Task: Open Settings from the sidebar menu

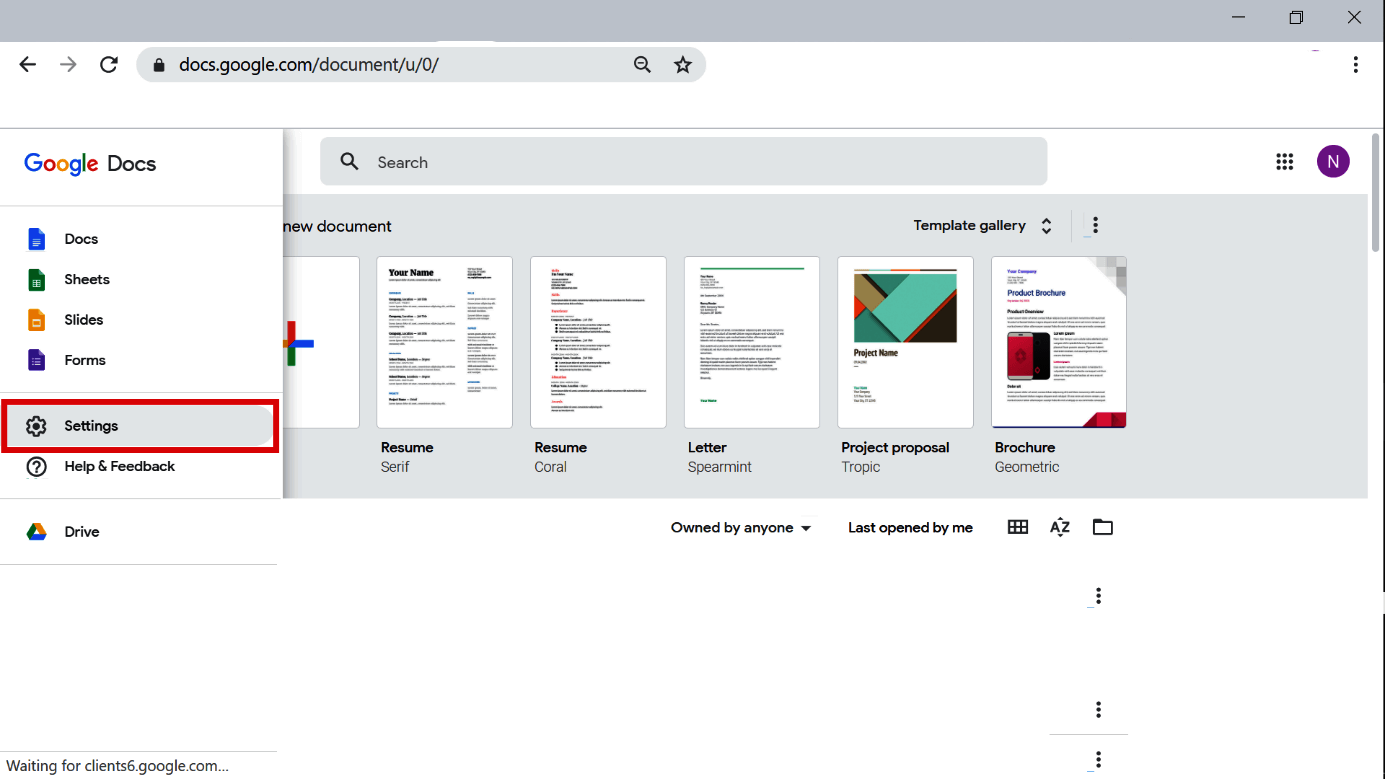Action: coord(91,425)
